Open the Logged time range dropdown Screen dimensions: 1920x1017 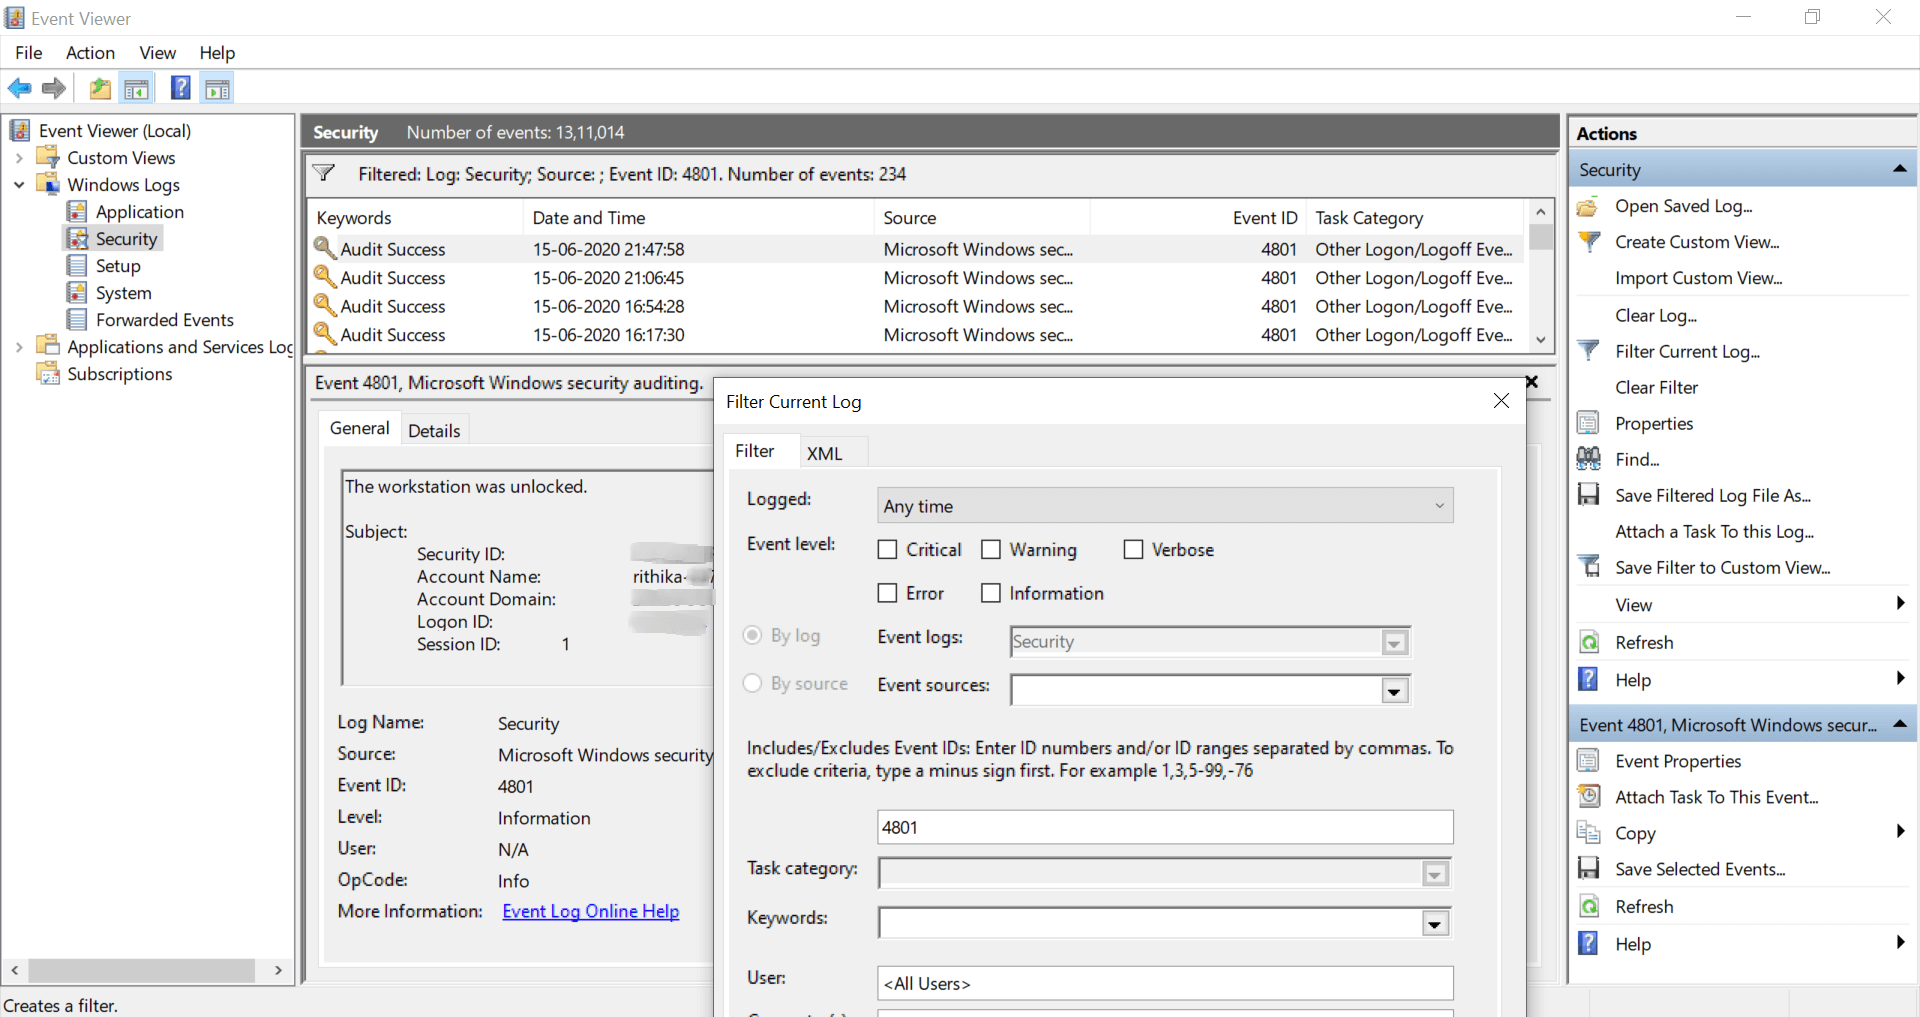(x=1164, y=506)
